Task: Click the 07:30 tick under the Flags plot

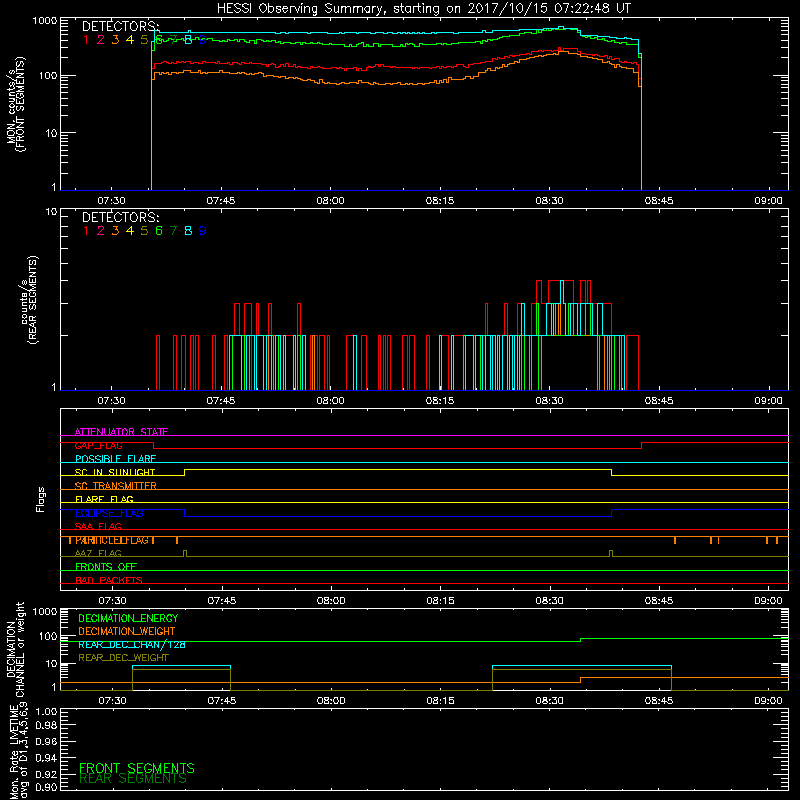Action: coord(112,601)
